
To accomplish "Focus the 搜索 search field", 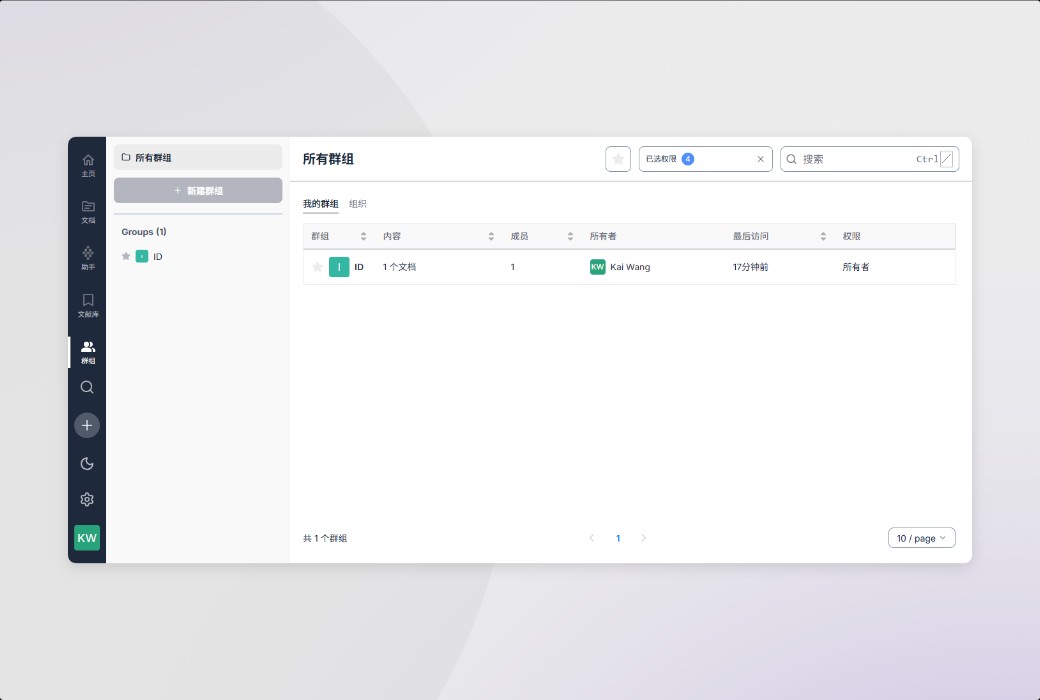I will (x=870, y=159).
